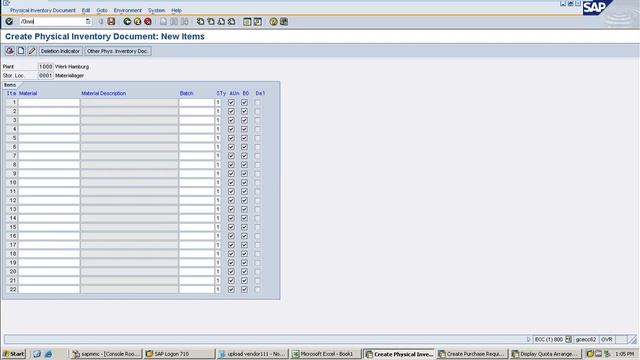Toggle Del checkbox in item row 1

(257, 102)
